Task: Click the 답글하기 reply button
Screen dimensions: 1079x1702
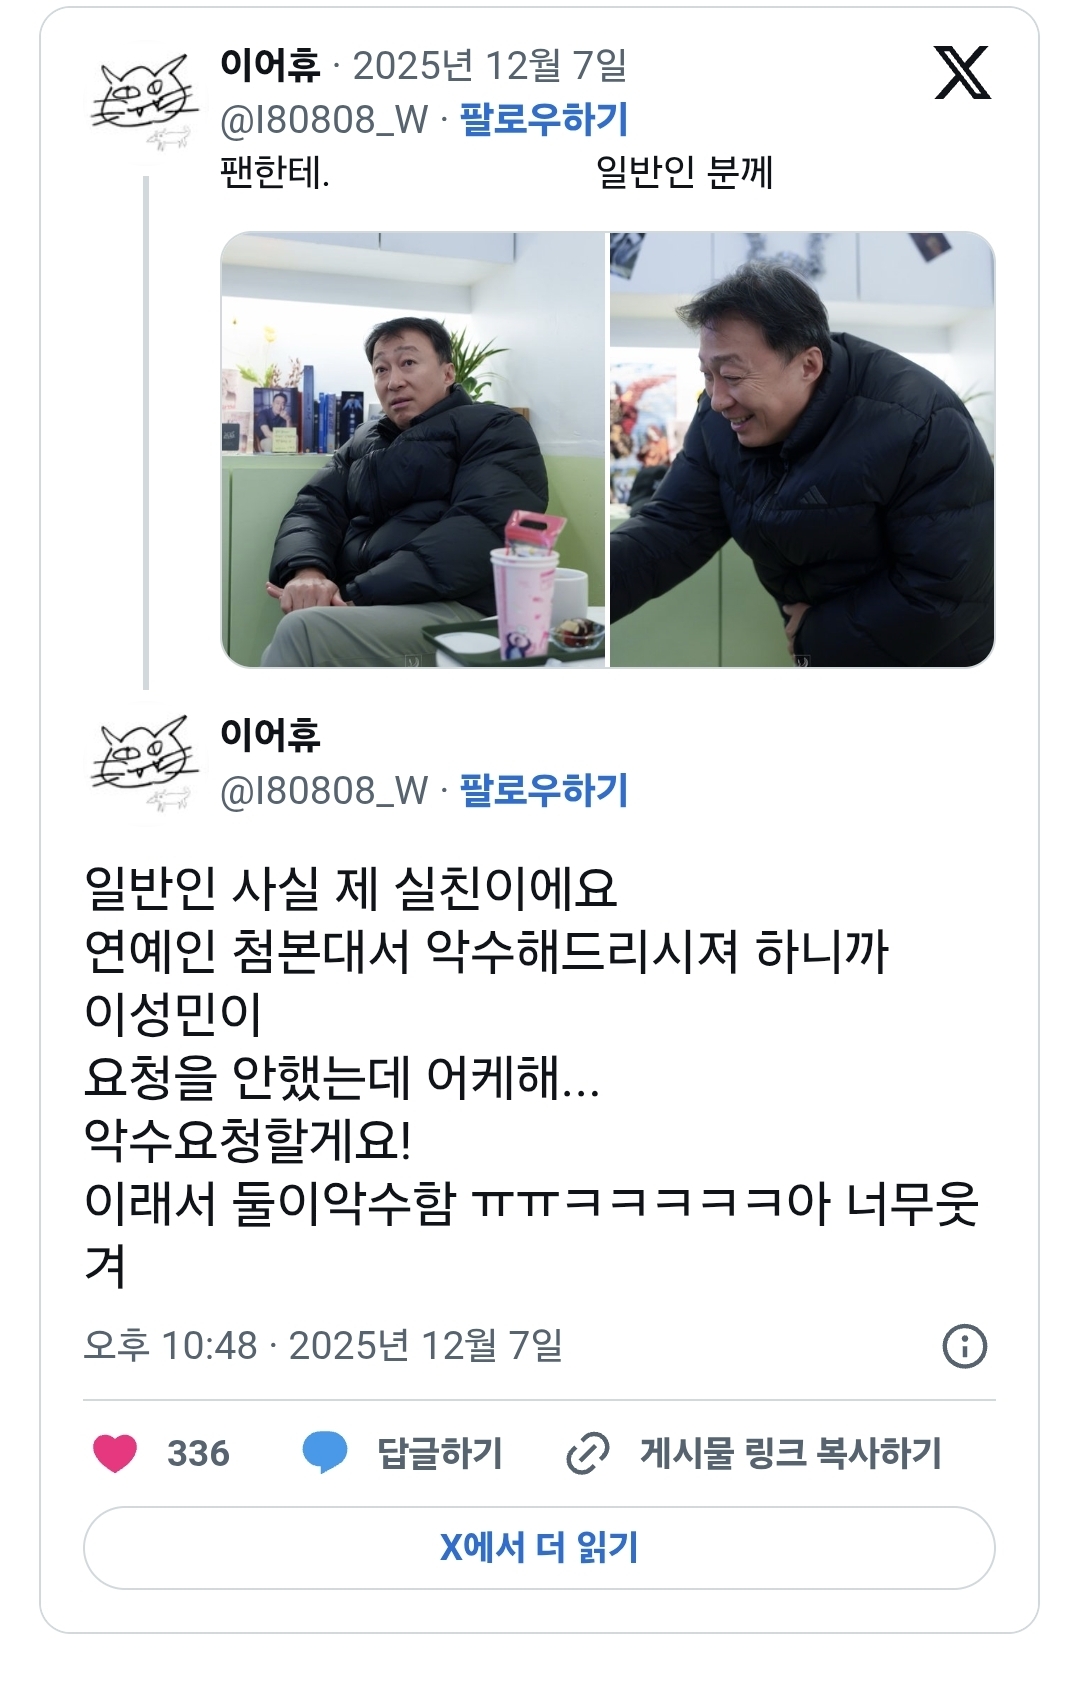Action: [x=439, y=1453]
